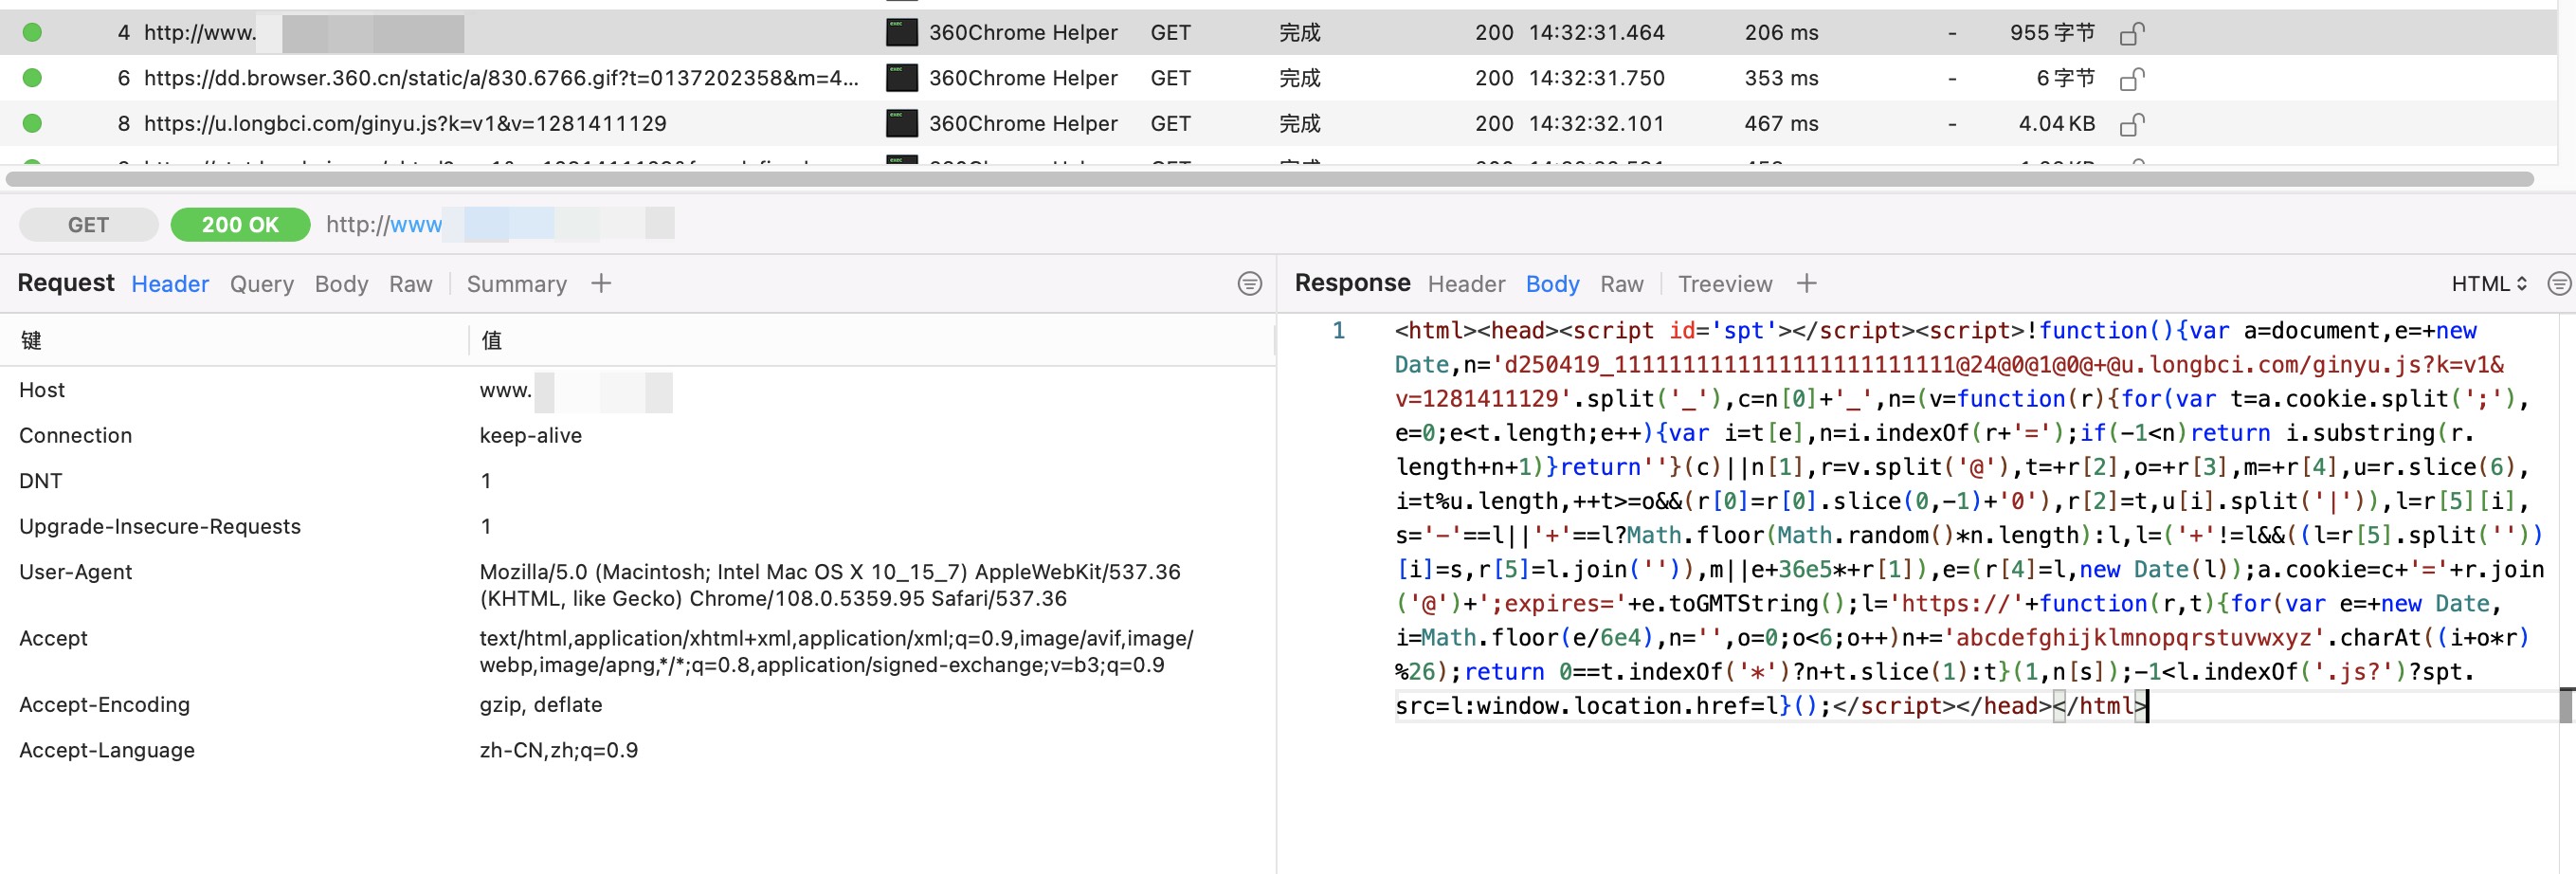Add new Request tab with plus icon
This screenshot has width=2576, height=874.
601,284
